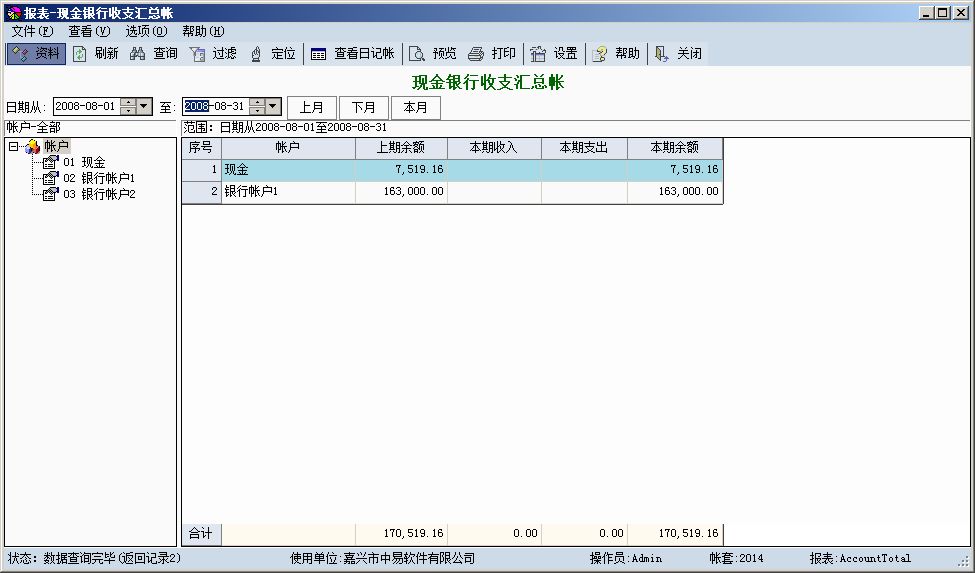The image size is (975, 573).
Task: Click the 上月 previous month button
Action: 312,107
